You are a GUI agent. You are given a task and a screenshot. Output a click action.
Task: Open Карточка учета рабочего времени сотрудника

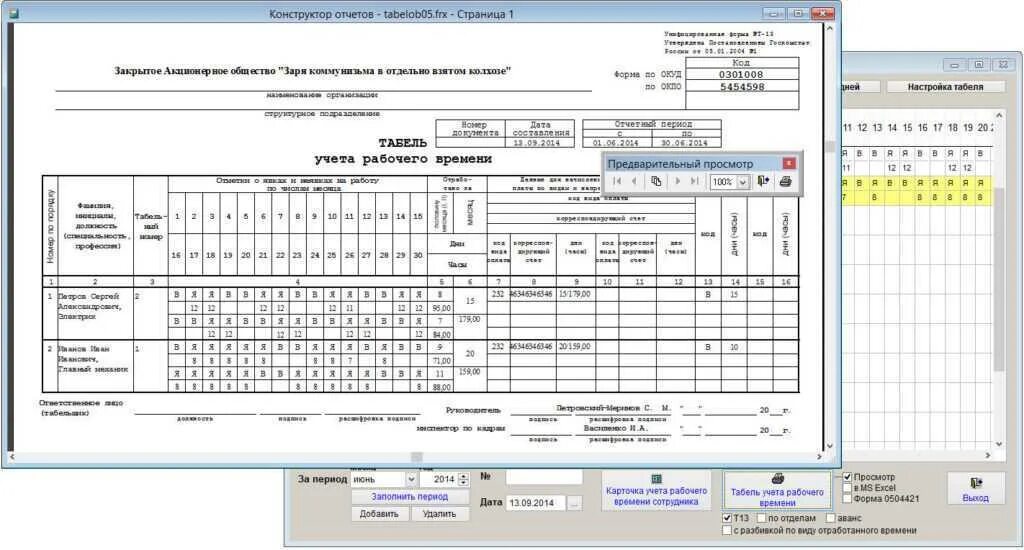pyautogui.click(x=656, y=491)
